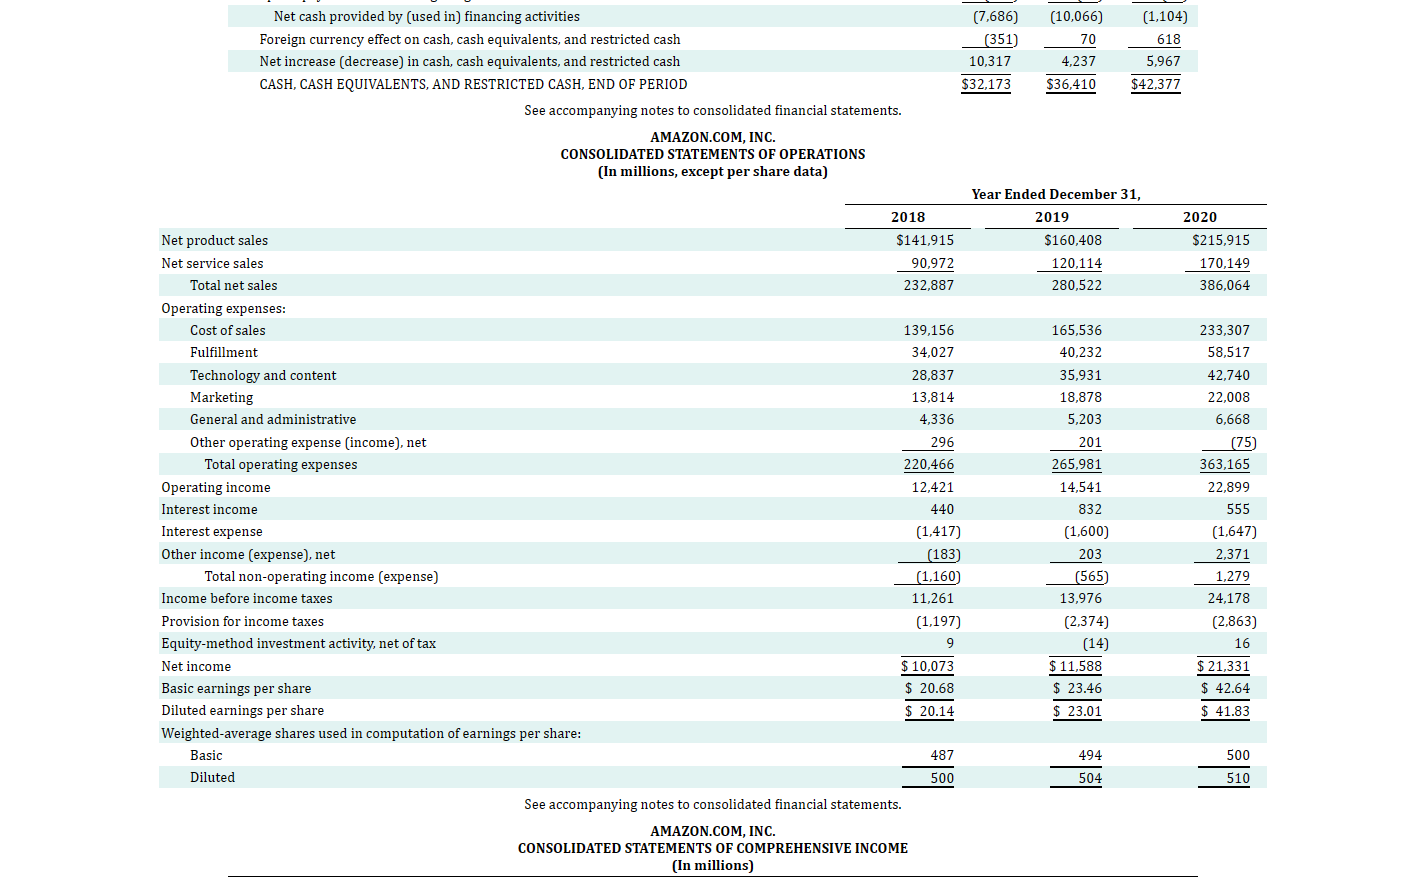This screenshot has width=1426, height=877.
Task: Select the "Basic earnings per share" label
Action: (x=236, y=688)
